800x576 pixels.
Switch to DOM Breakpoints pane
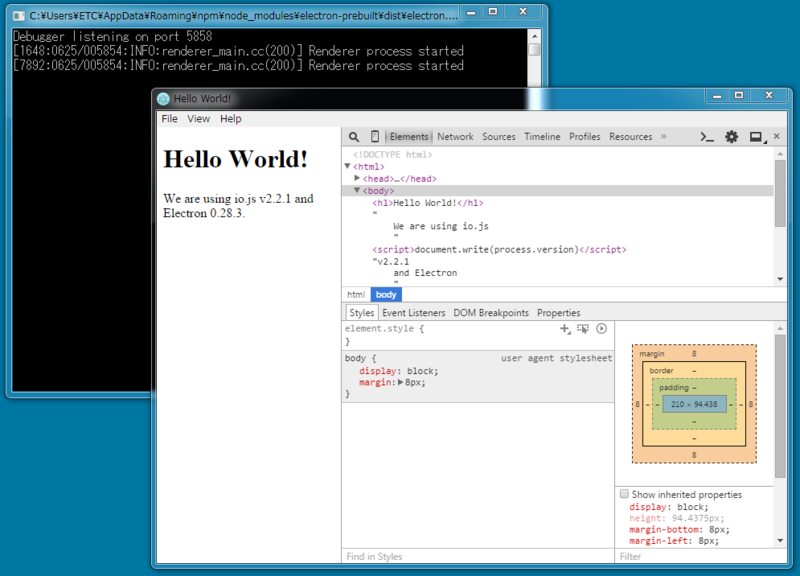point(491,313)
